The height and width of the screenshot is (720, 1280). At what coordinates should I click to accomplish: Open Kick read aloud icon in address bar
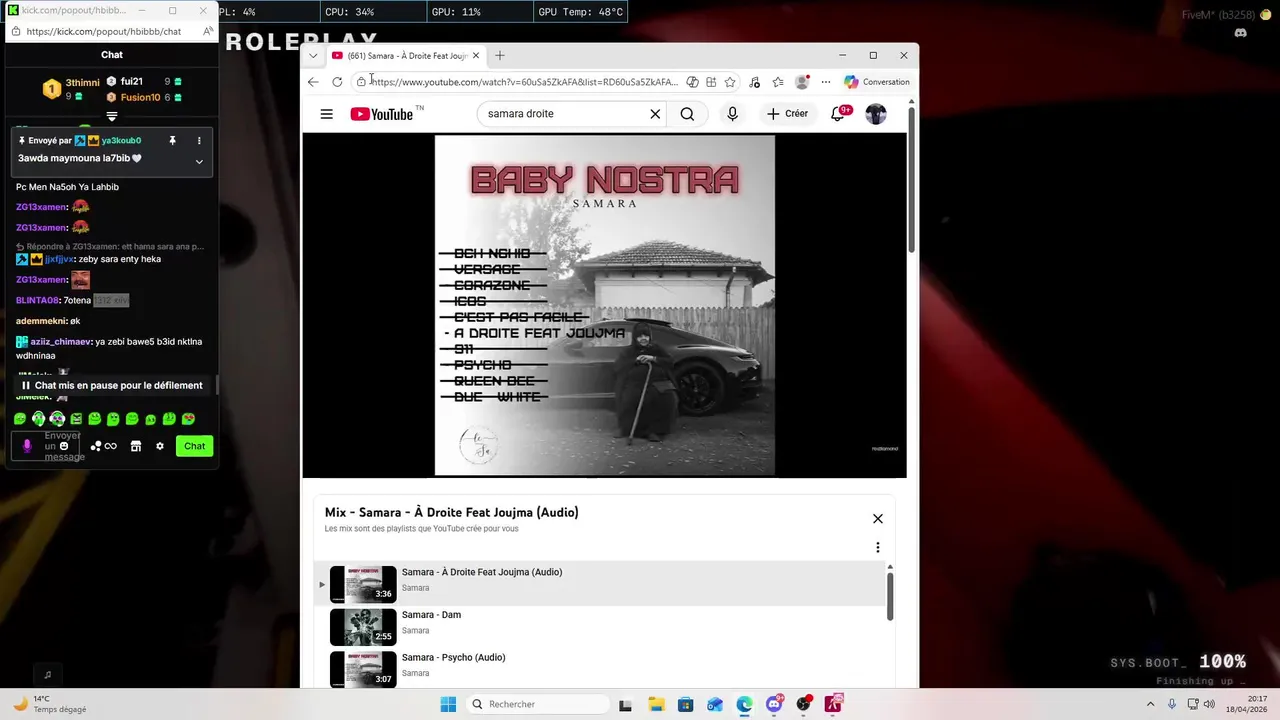(207, 31)
